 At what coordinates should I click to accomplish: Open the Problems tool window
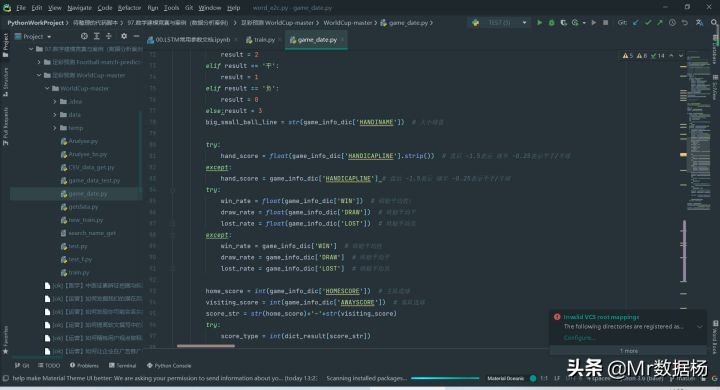click(x=84, y=366)
